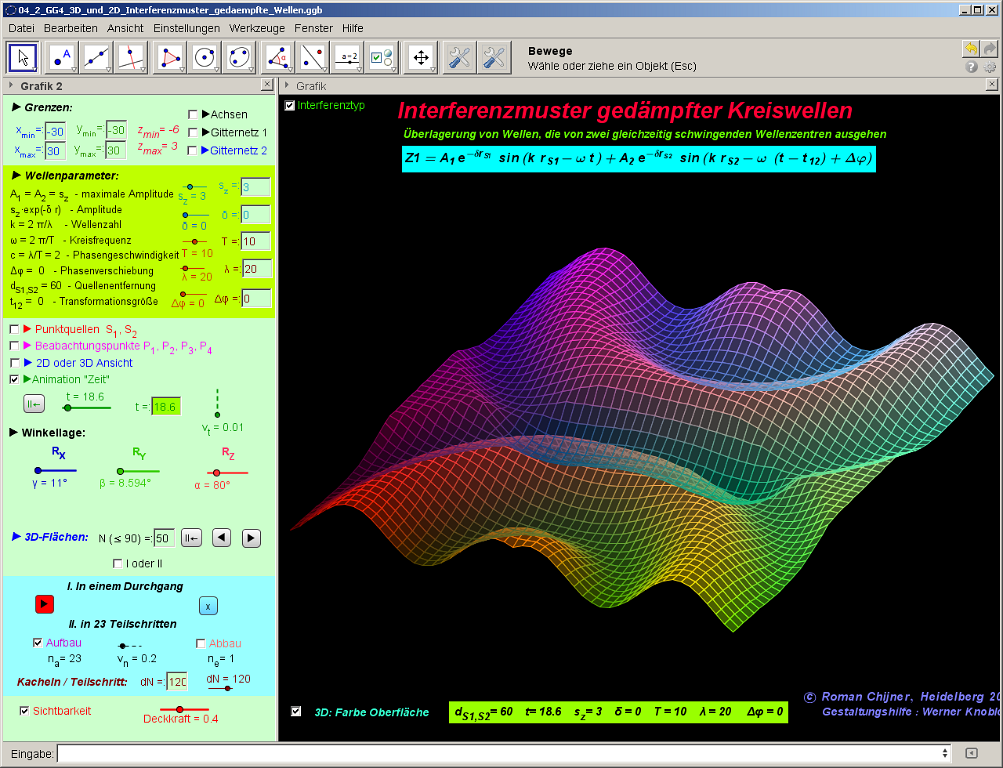
Task: Choose the Line through two points tool
Action: [x=97, y=57]
